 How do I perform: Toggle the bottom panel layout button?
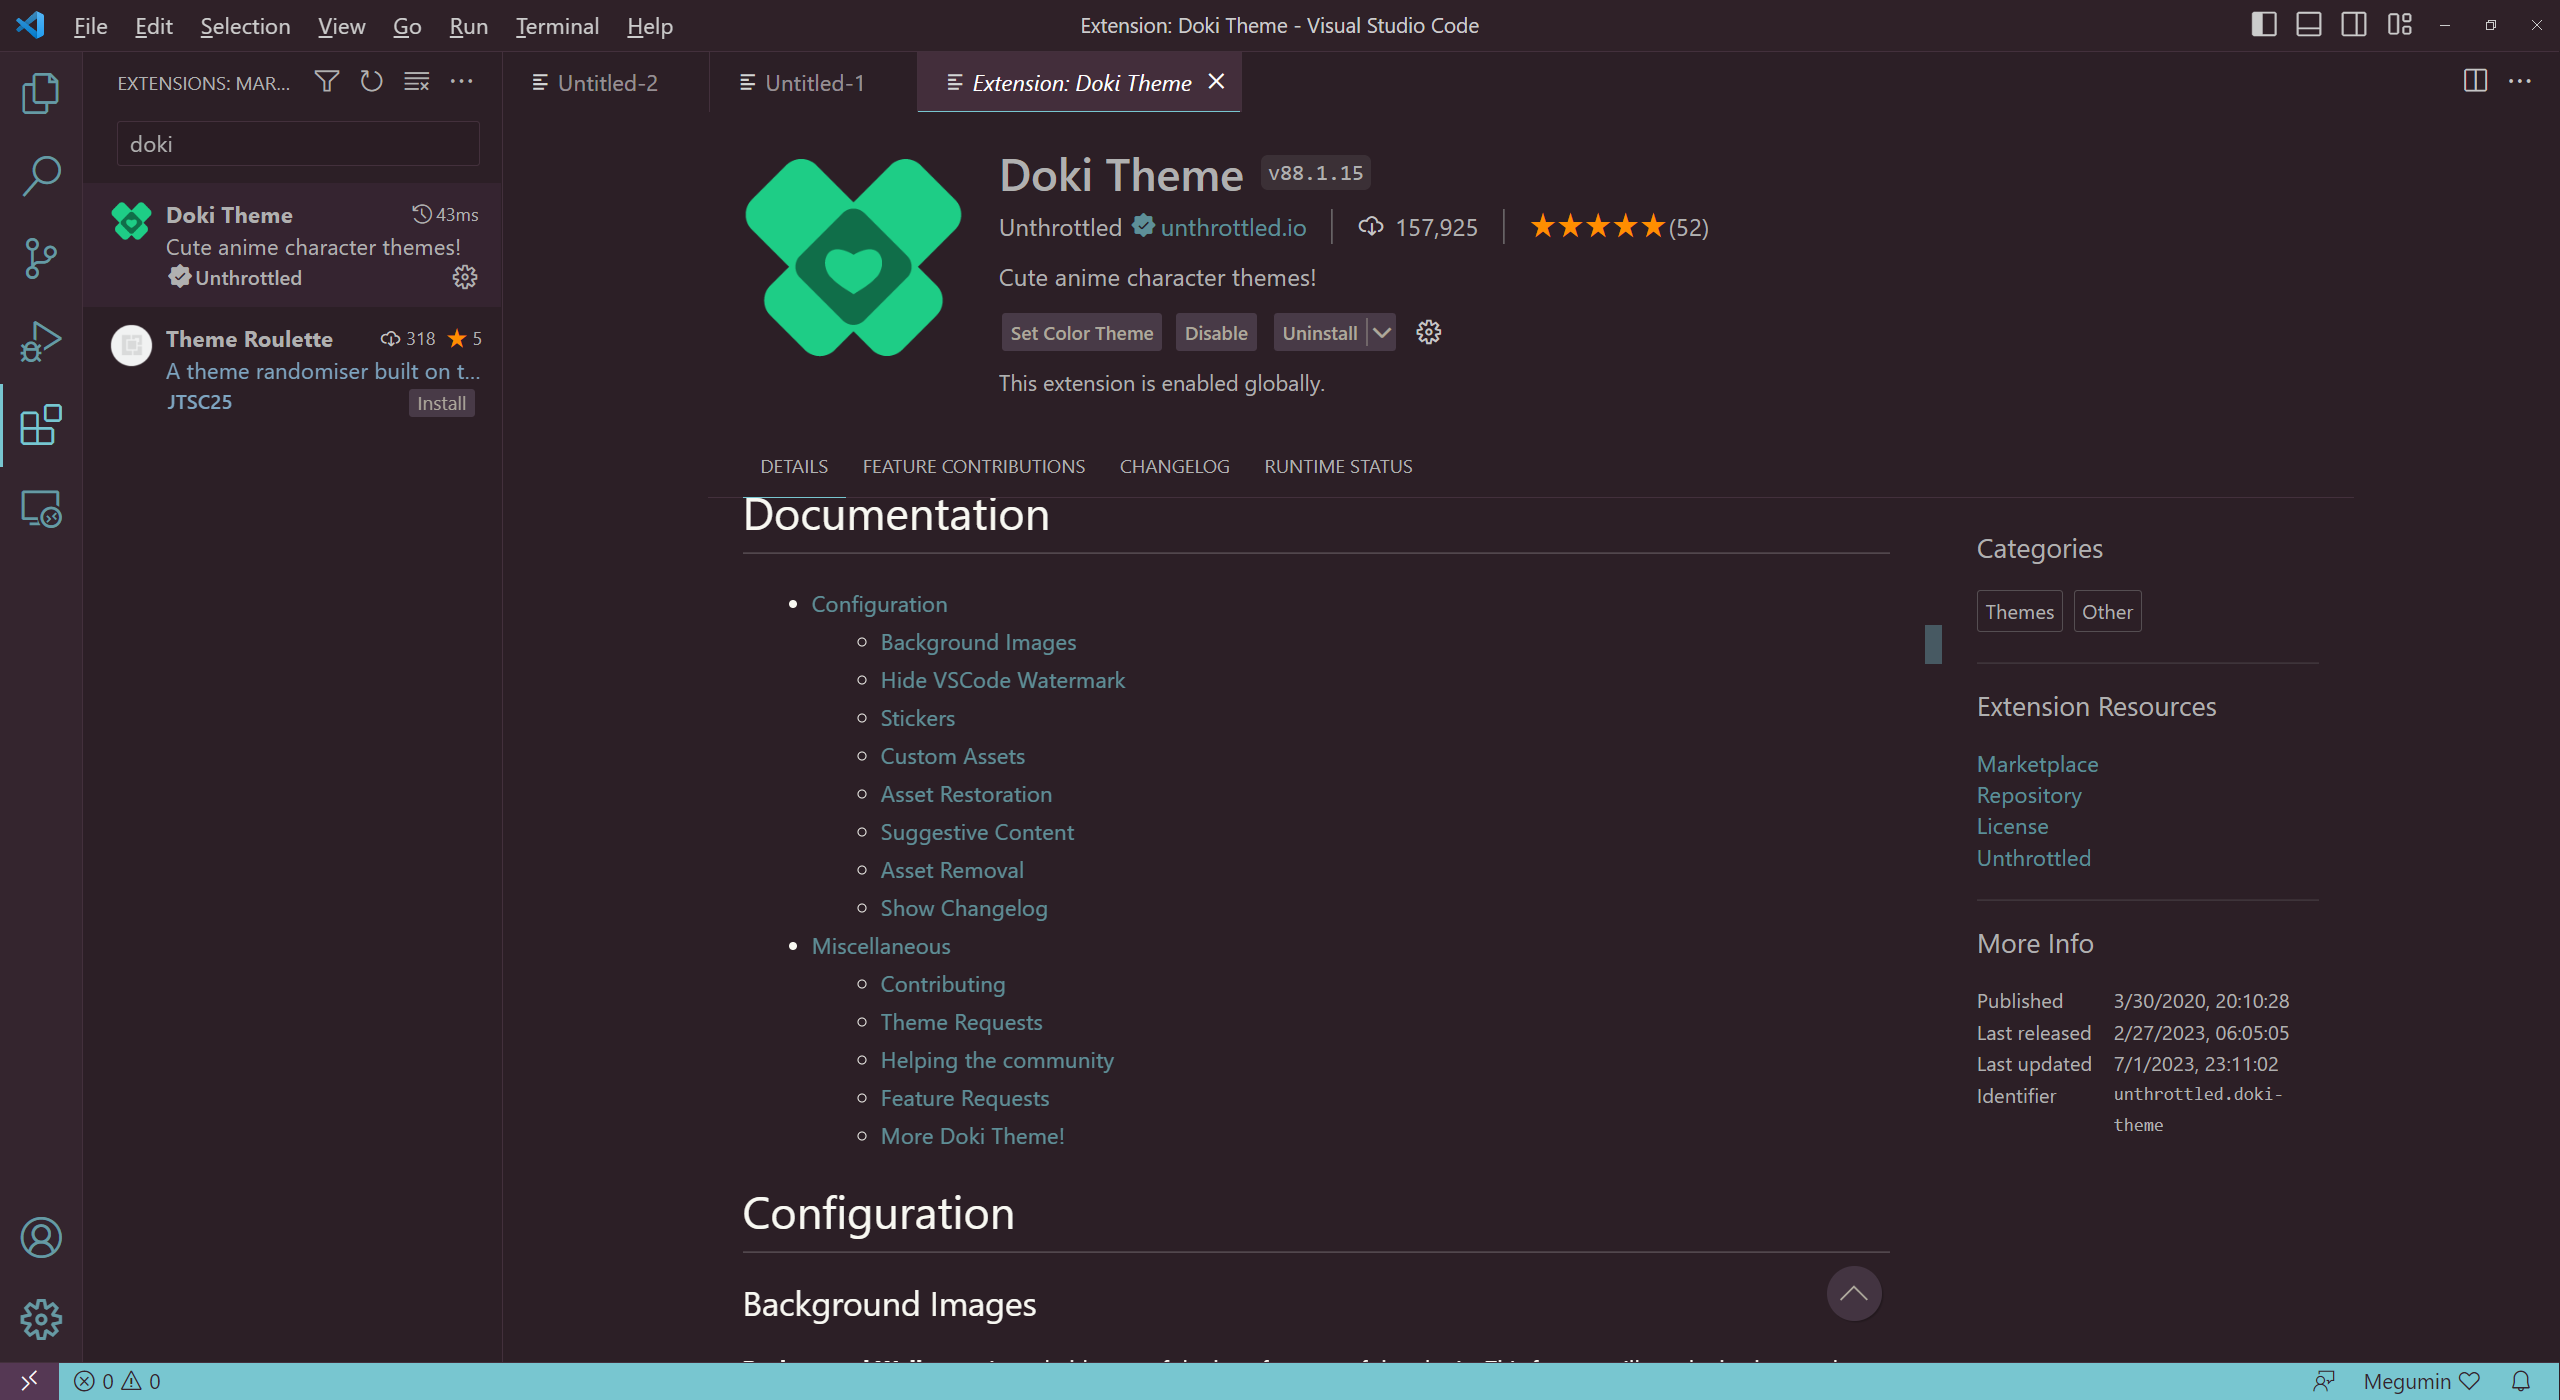click(x=2308, y=25)
